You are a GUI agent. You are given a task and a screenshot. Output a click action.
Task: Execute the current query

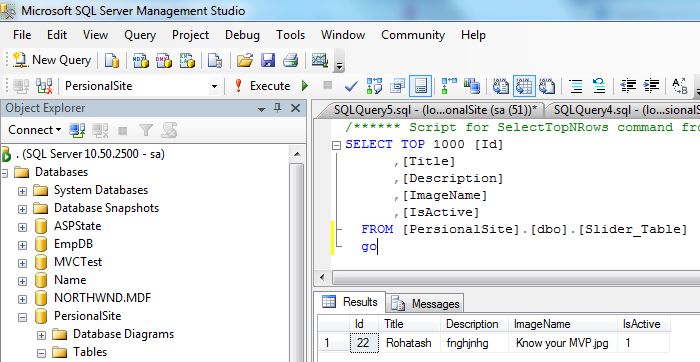click(x=262, y=86)
